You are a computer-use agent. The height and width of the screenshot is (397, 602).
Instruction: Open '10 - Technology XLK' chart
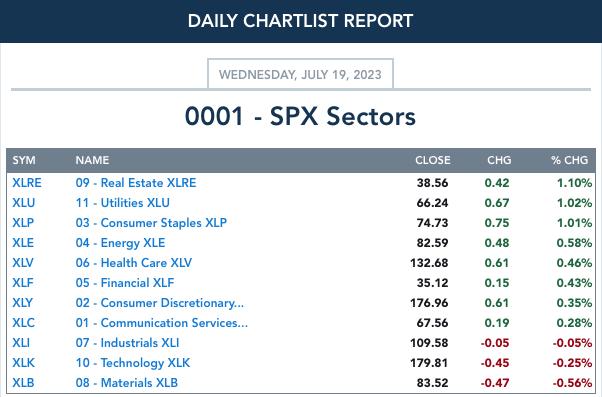point(132,362)
